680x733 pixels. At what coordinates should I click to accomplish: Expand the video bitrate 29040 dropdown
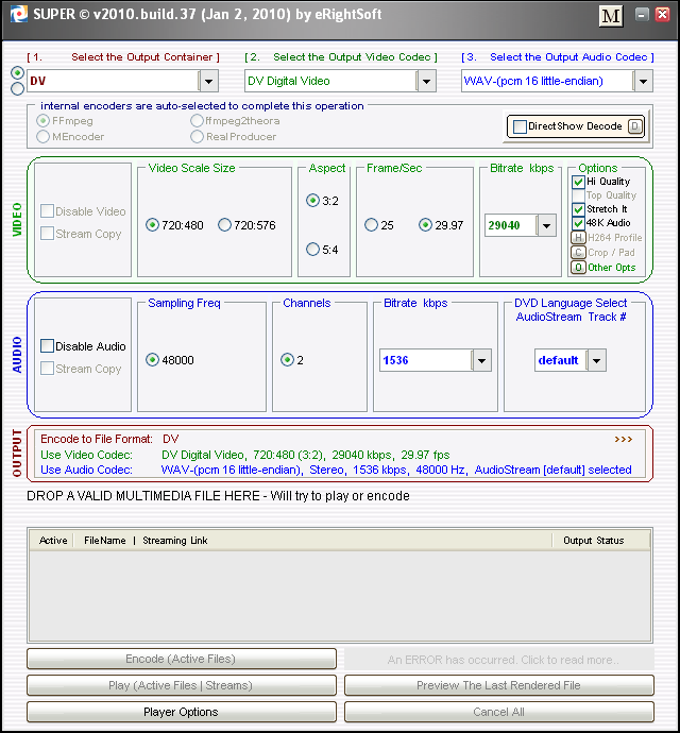pyautogui.click(x=546, y=226)
